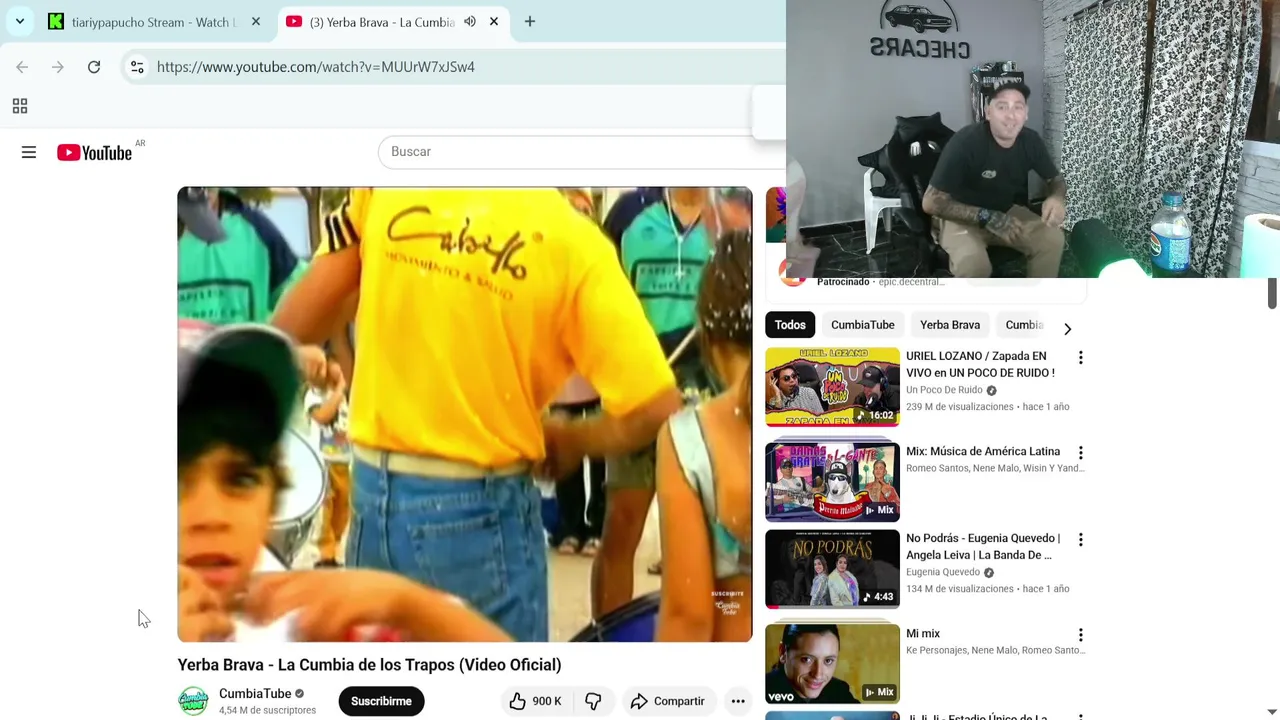The height and width of the screenshot is (720, 1280).
Task: Expand the tab search dropdown arrow
Action: click(x=20, y=21)
